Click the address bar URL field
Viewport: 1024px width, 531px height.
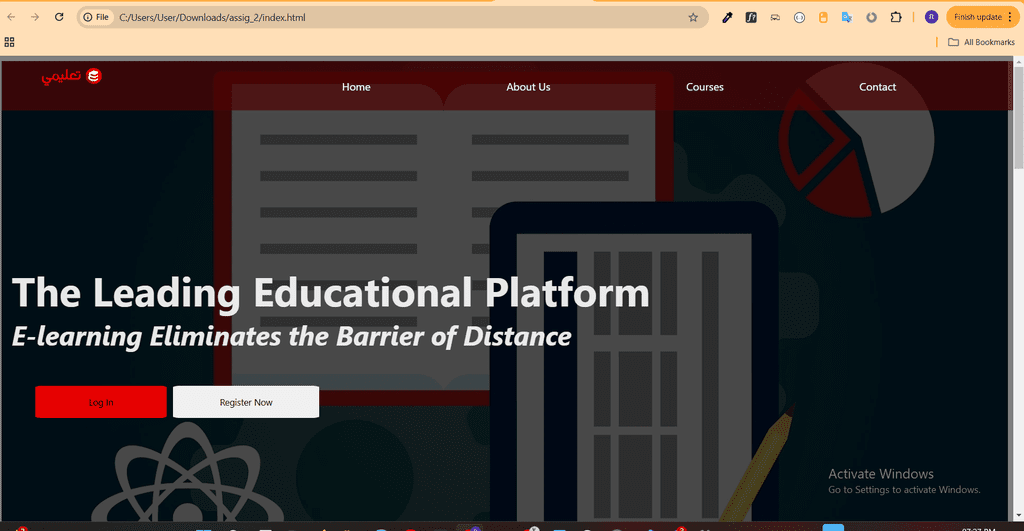click(x=398, y=18)
